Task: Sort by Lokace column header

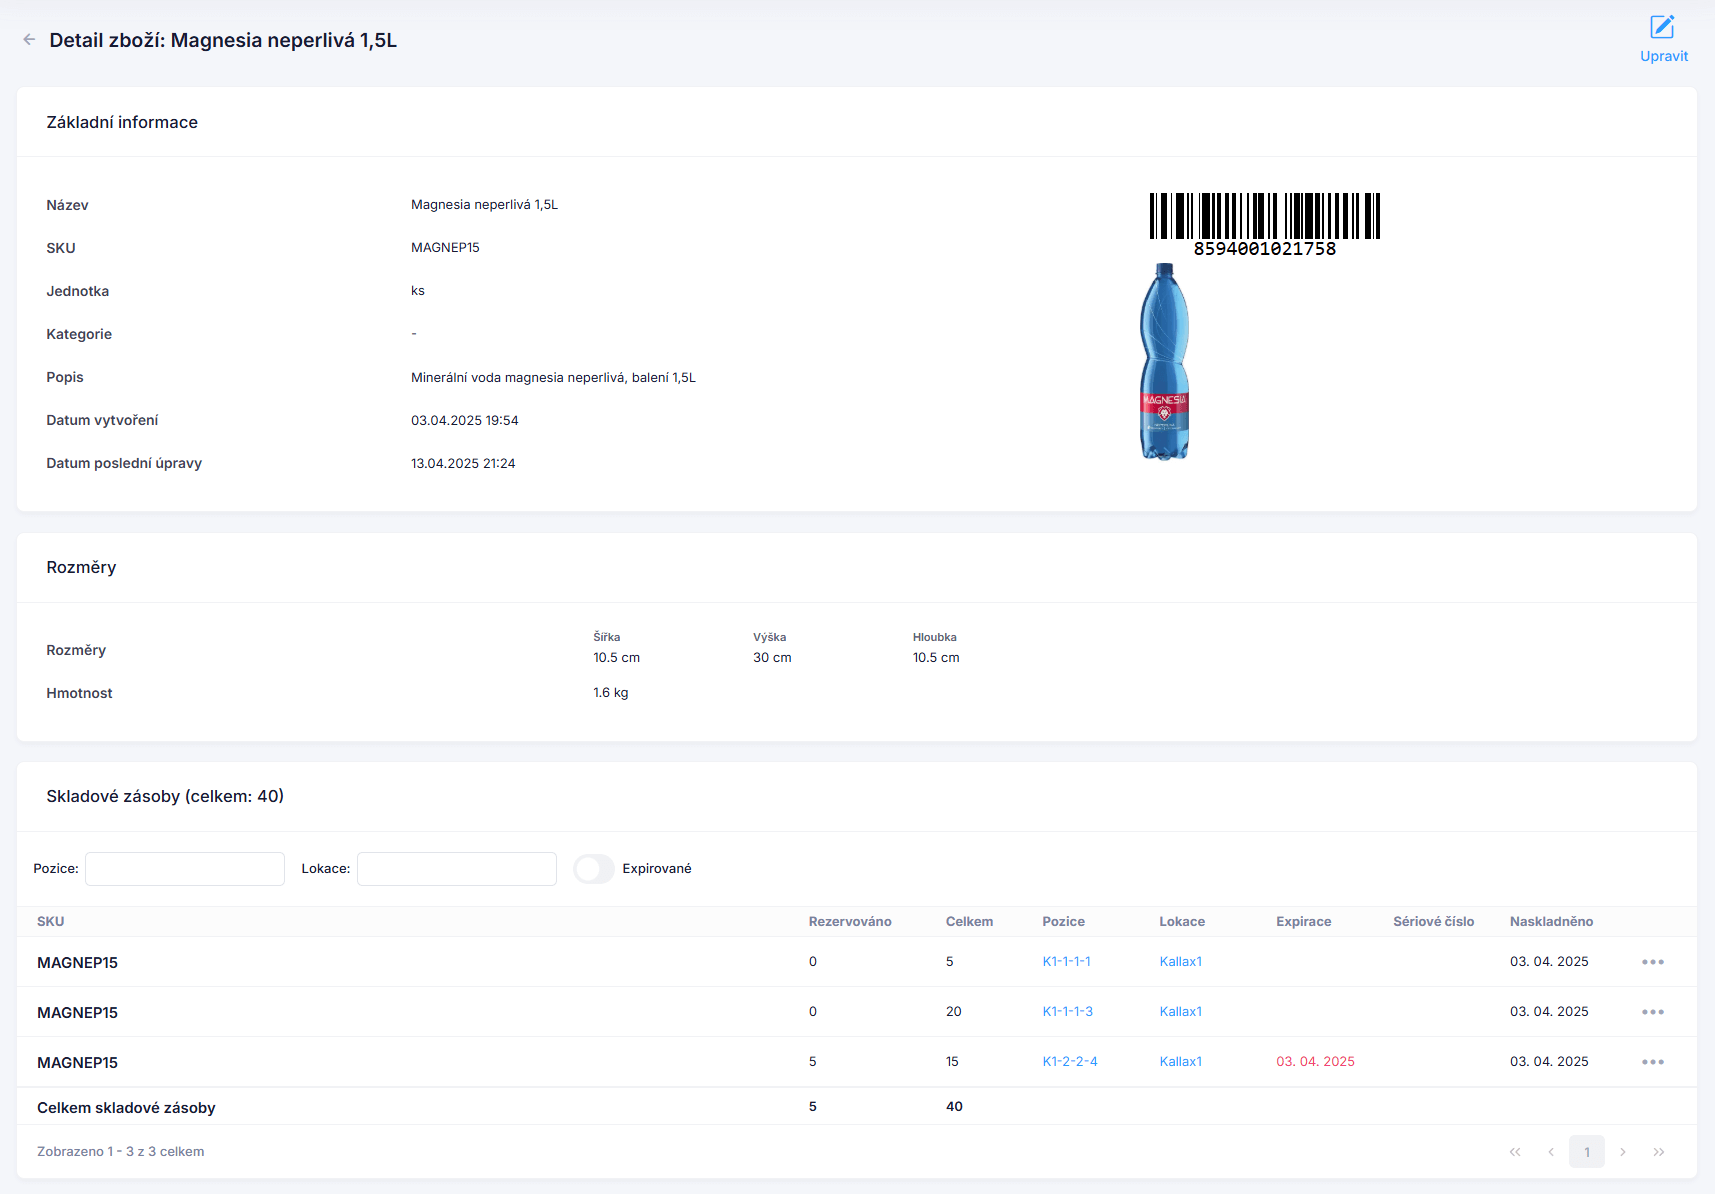Action: click(1182, 922)
